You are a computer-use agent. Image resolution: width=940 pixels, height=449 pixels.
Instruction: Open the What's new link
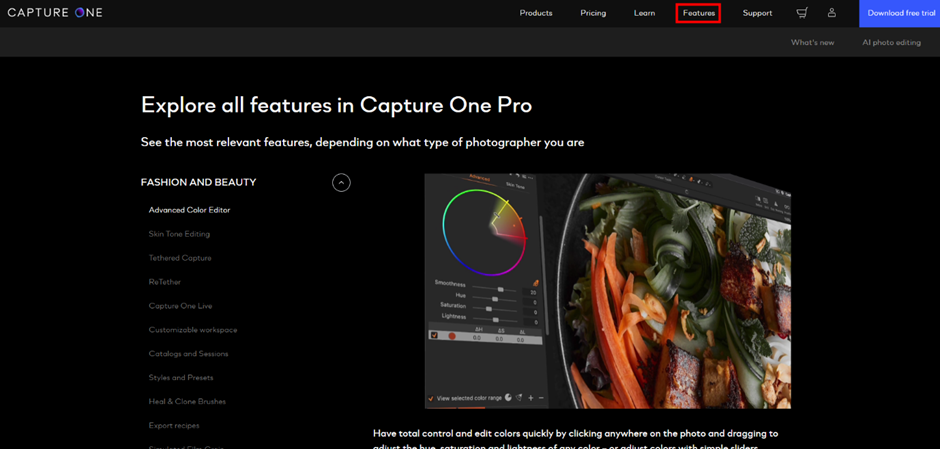[x=812, y=43]
